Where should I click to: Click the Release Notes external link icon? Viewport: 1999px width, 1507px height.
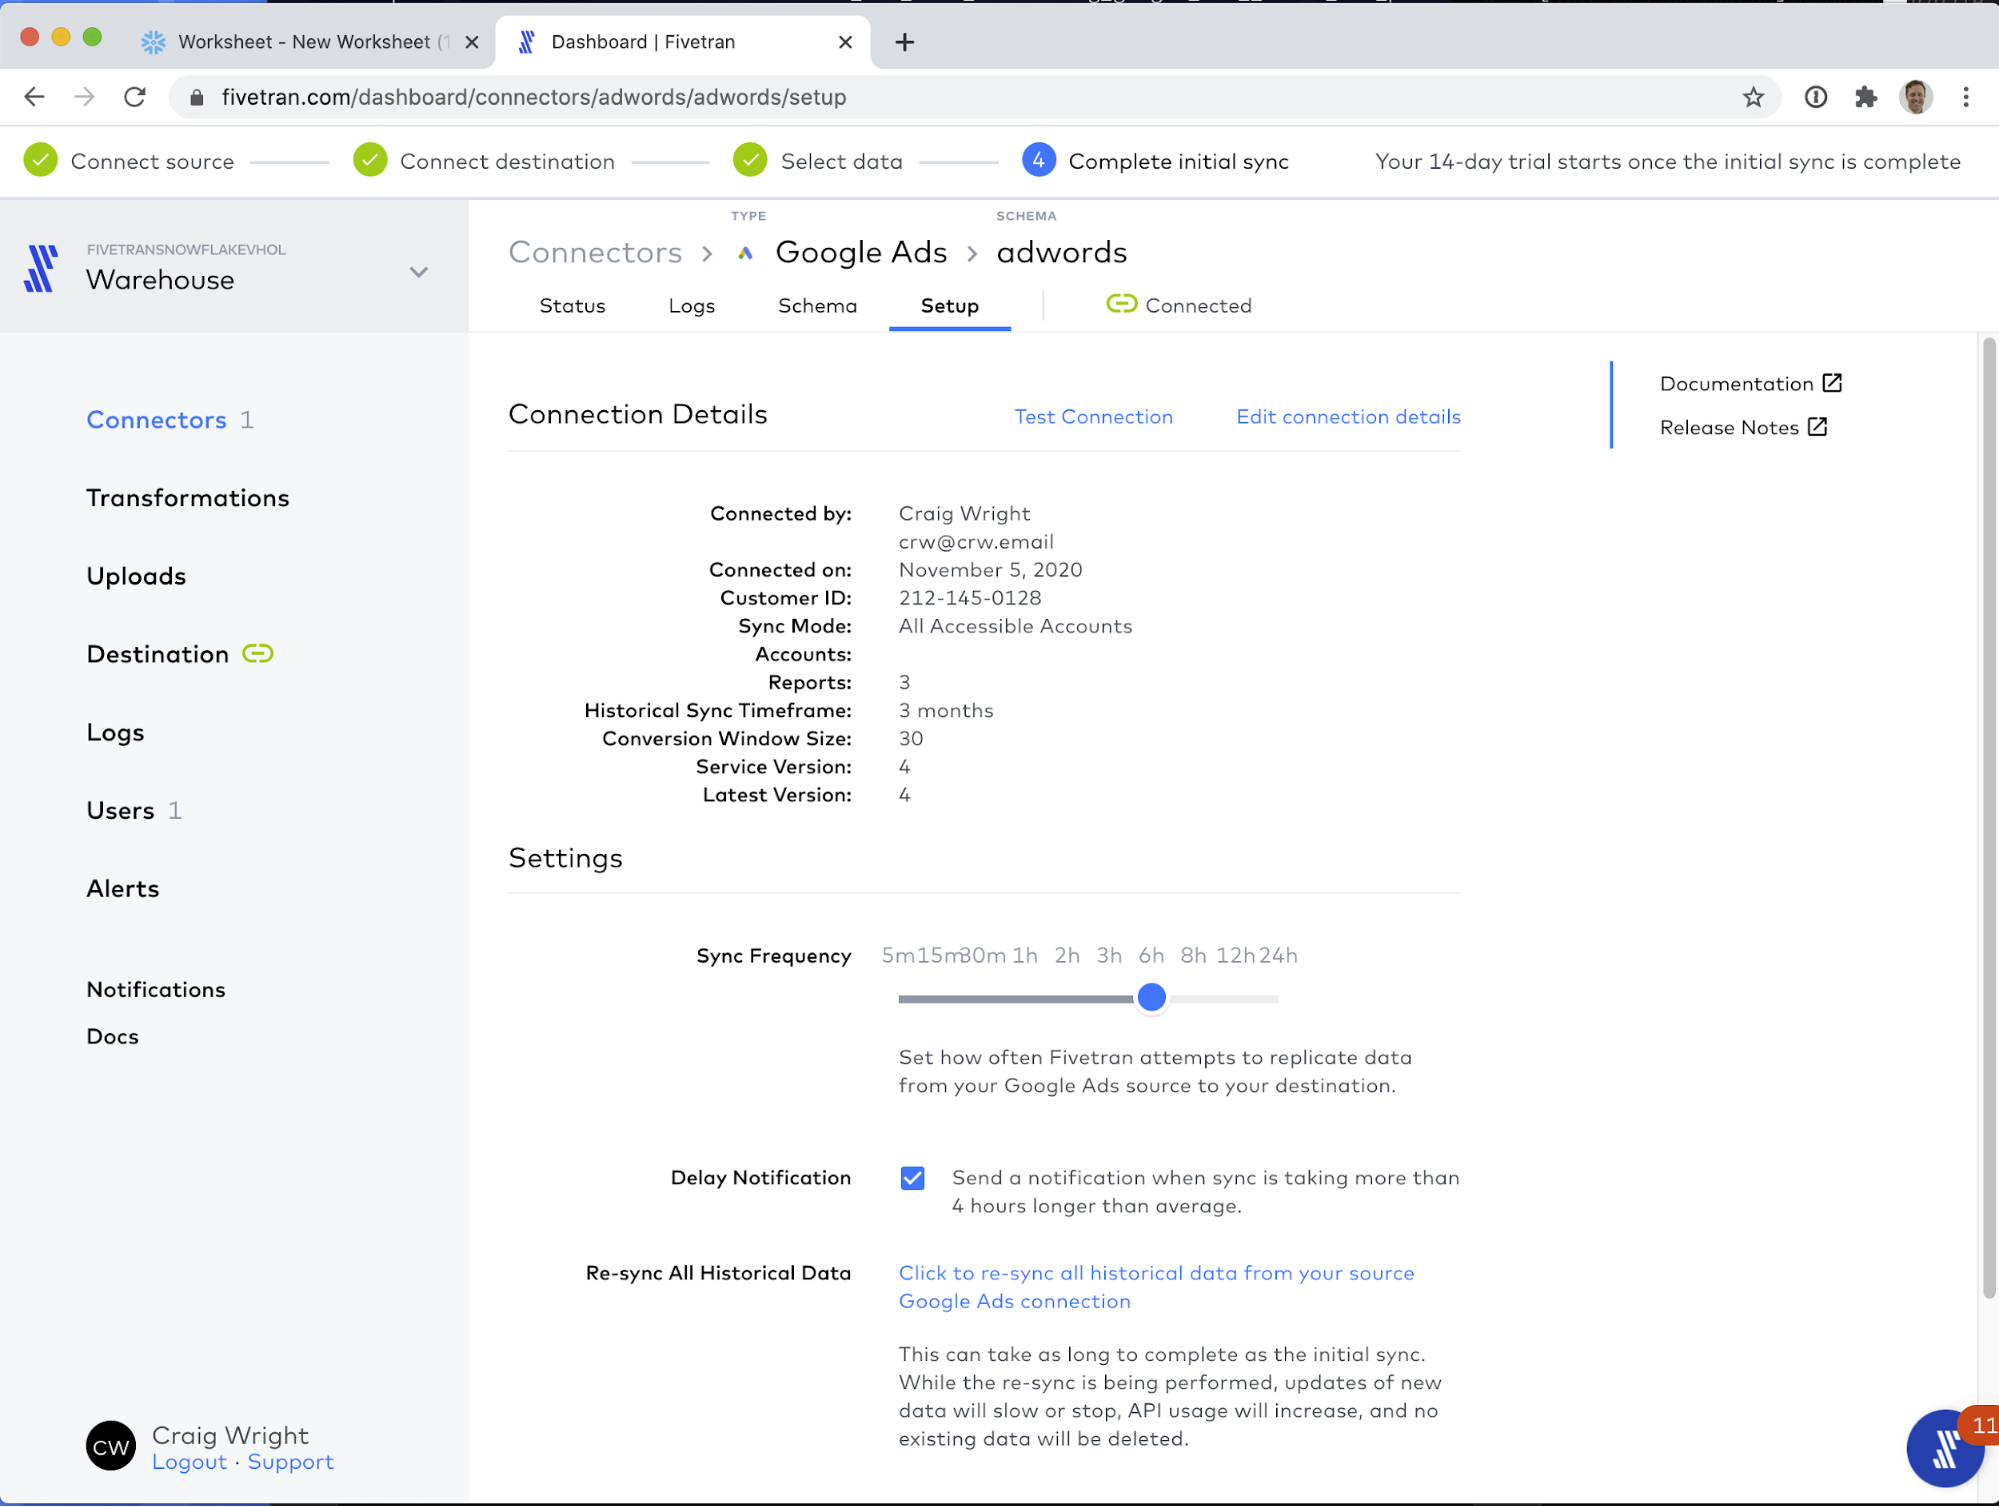coord(1817,427)
